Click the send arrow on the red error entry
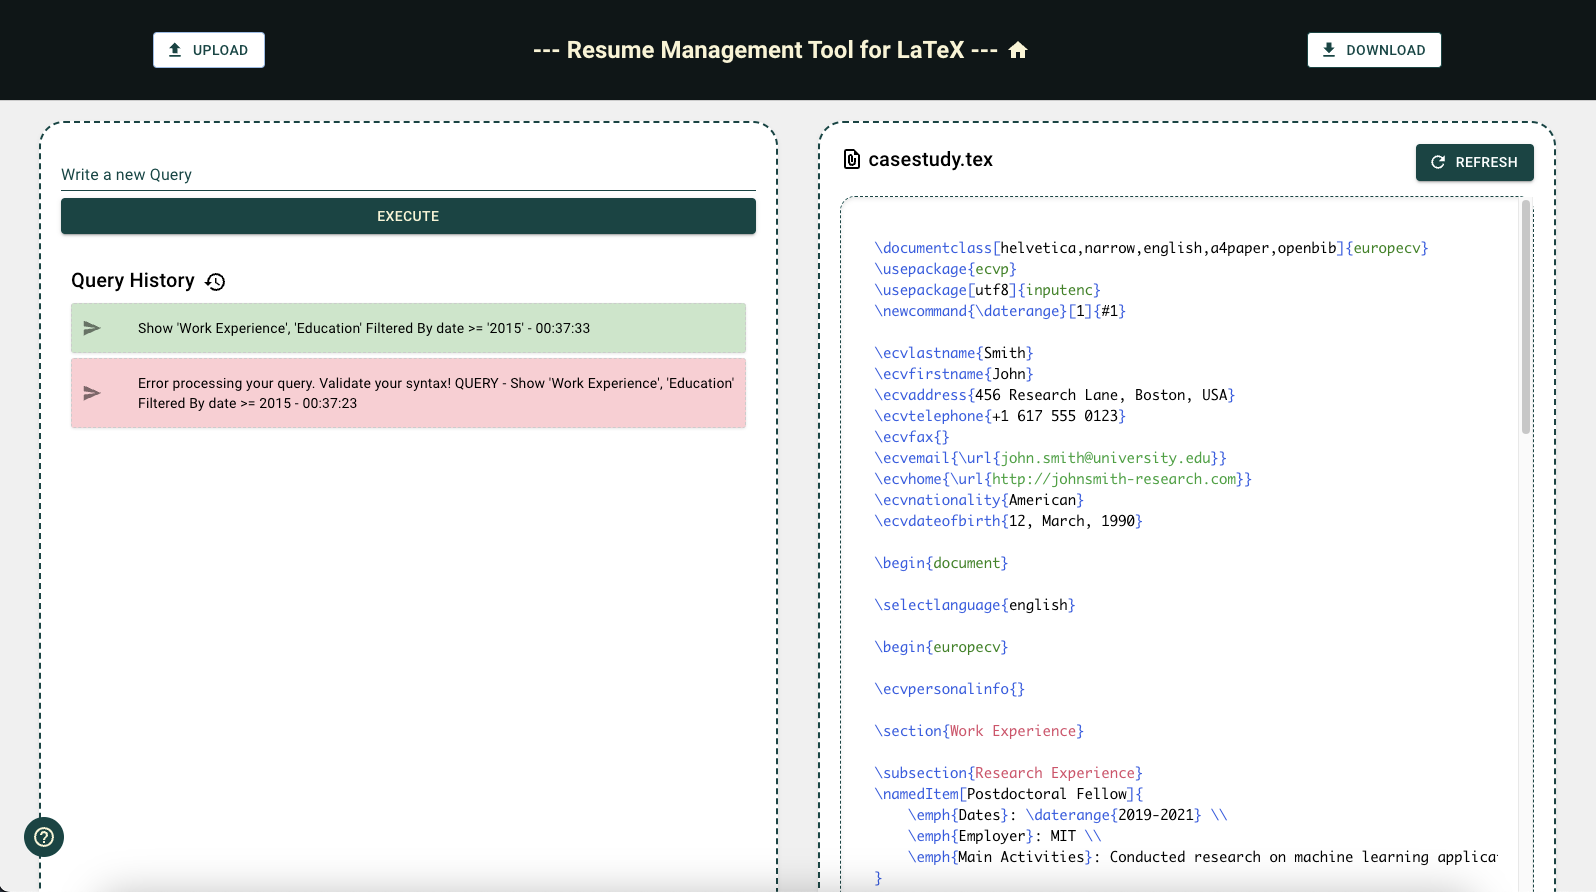1596x892 pixels. coord(92,393)
